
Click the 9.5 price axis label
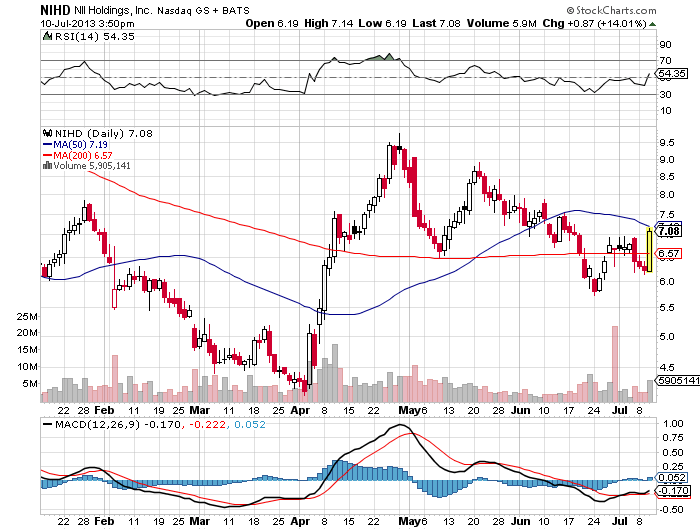[667, 143]
